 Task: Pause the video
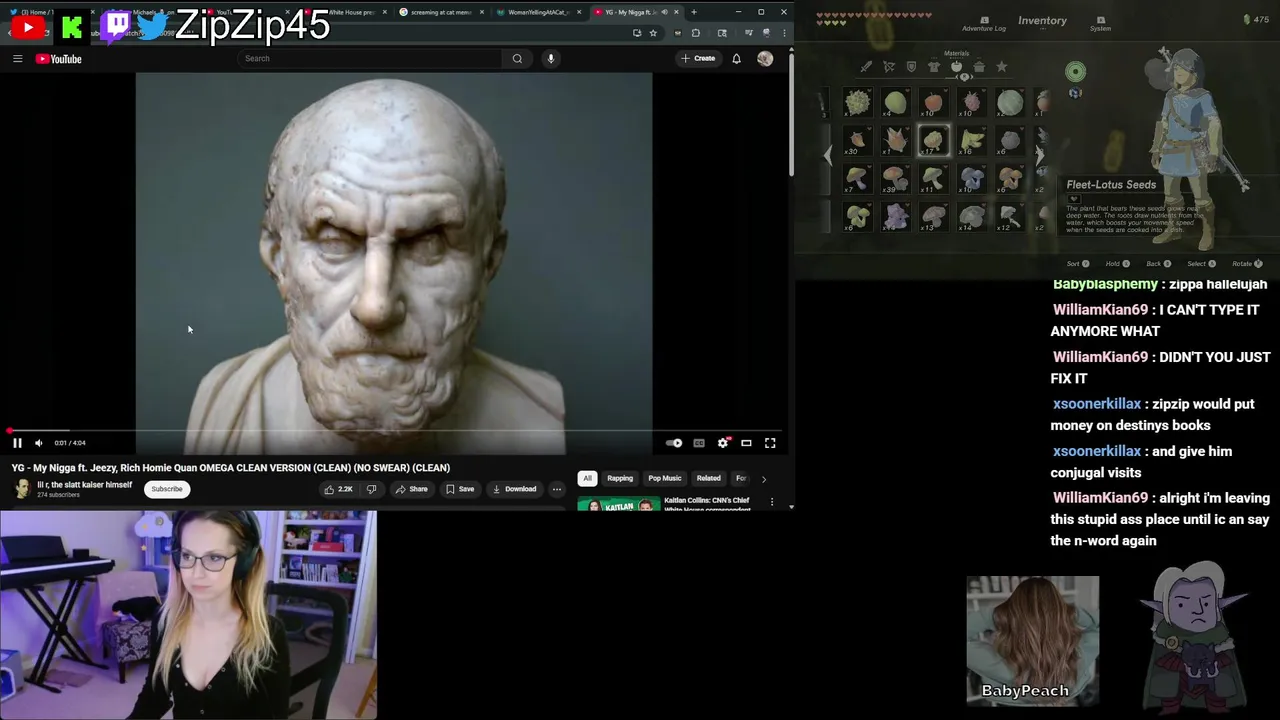pyautogui.click(x=17, y=443)
